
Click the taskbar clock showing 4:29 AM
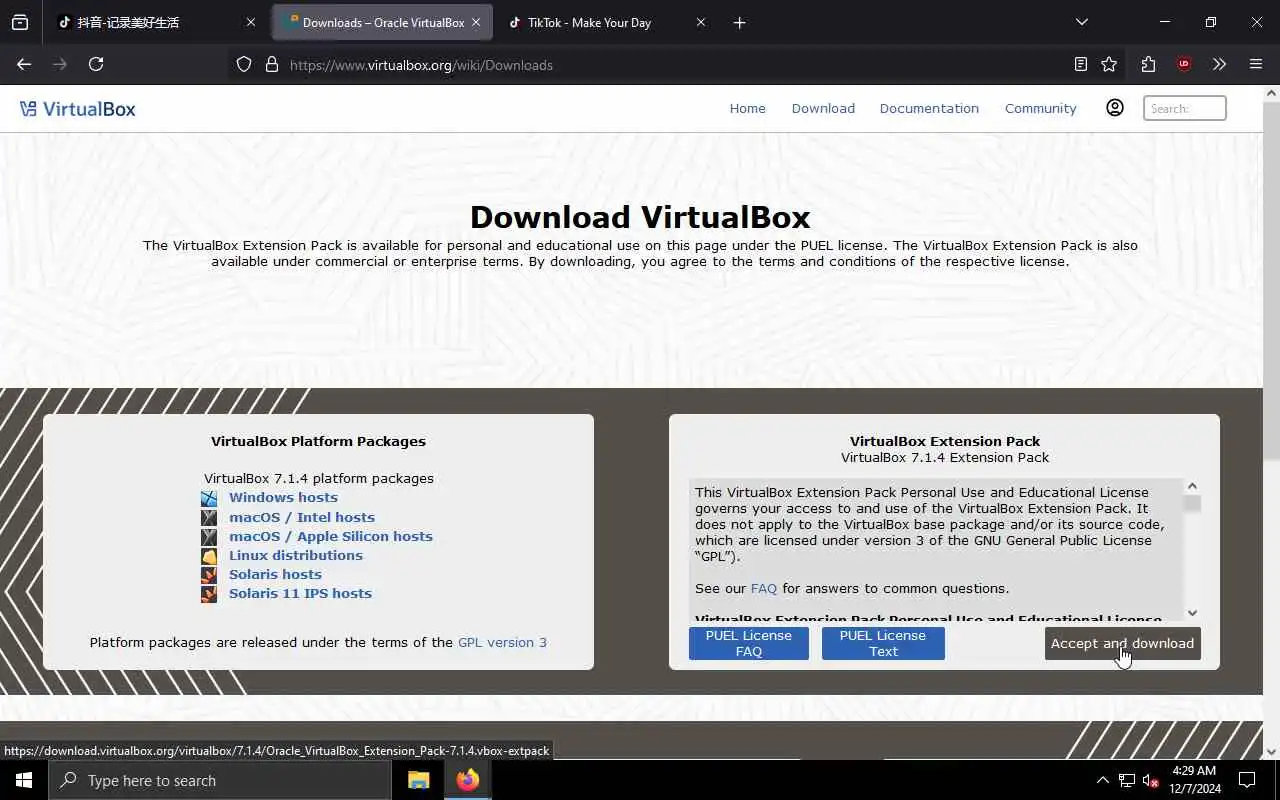click(x=1193, y=780)
